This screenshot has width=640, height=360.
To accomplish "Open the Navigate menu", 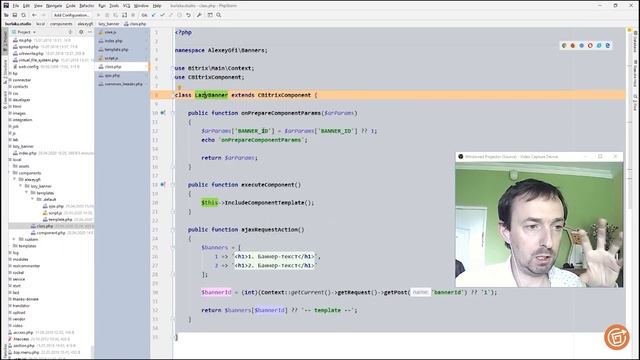I will [x=53, y=6].
